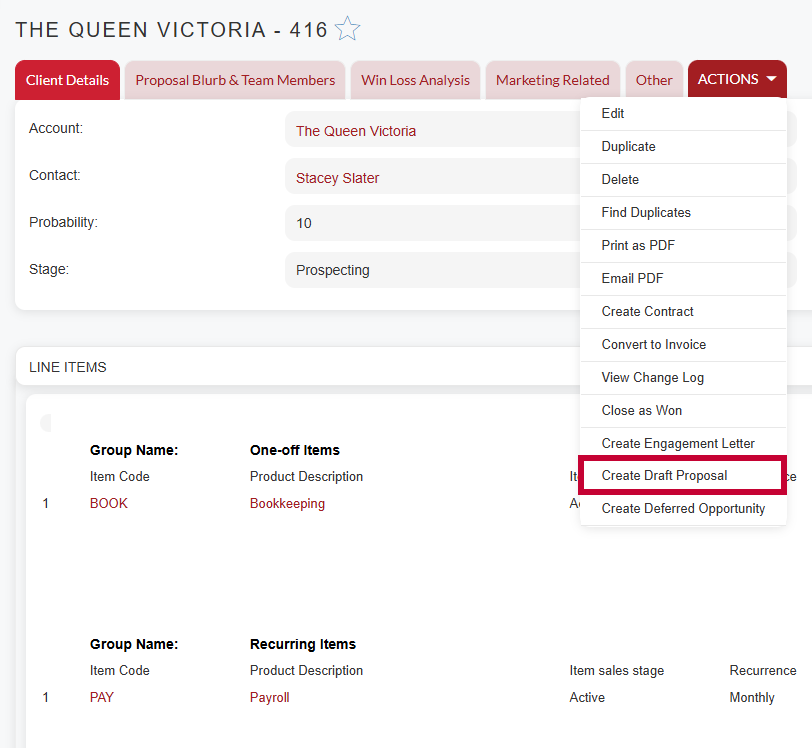Screen dimensions: 812x748
Task: Choose Close as Won
Action: click(x=683, y=411)
